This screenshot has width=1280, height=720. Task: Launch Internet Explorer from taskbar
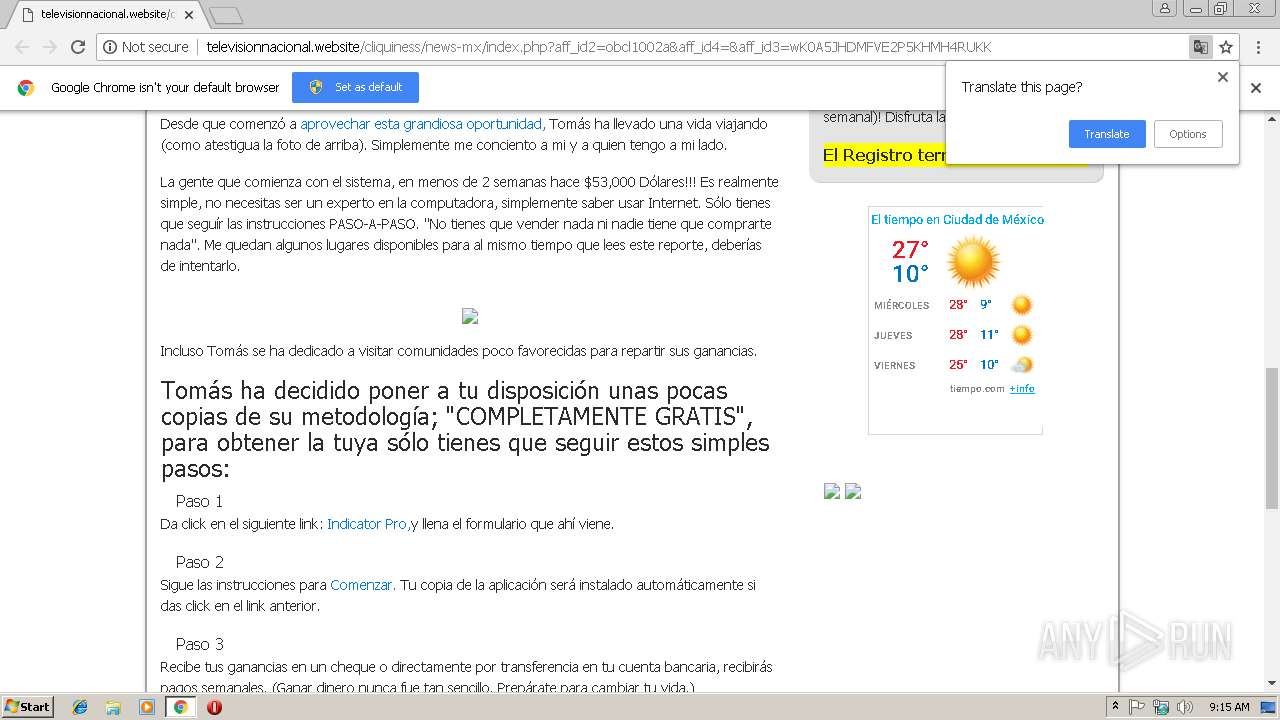[x=80, y=707]
